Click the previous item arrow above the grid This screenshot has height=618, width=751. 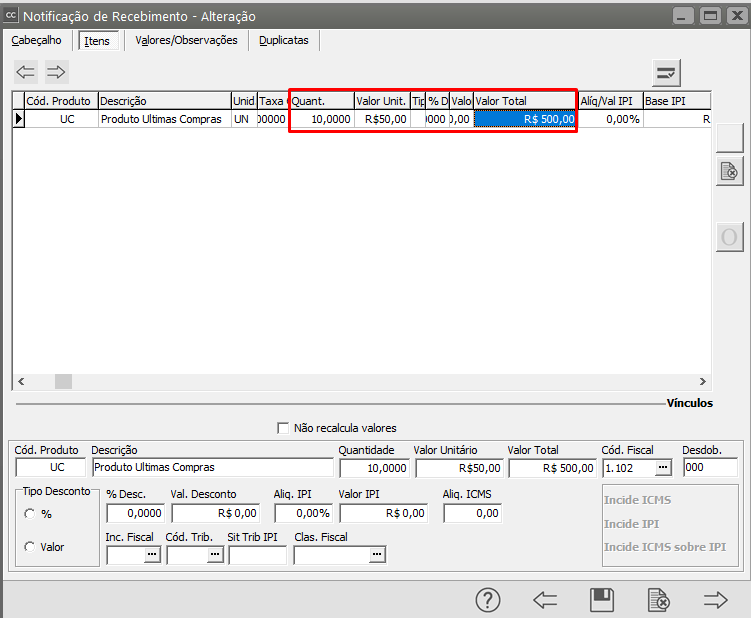tap(26, 72)
